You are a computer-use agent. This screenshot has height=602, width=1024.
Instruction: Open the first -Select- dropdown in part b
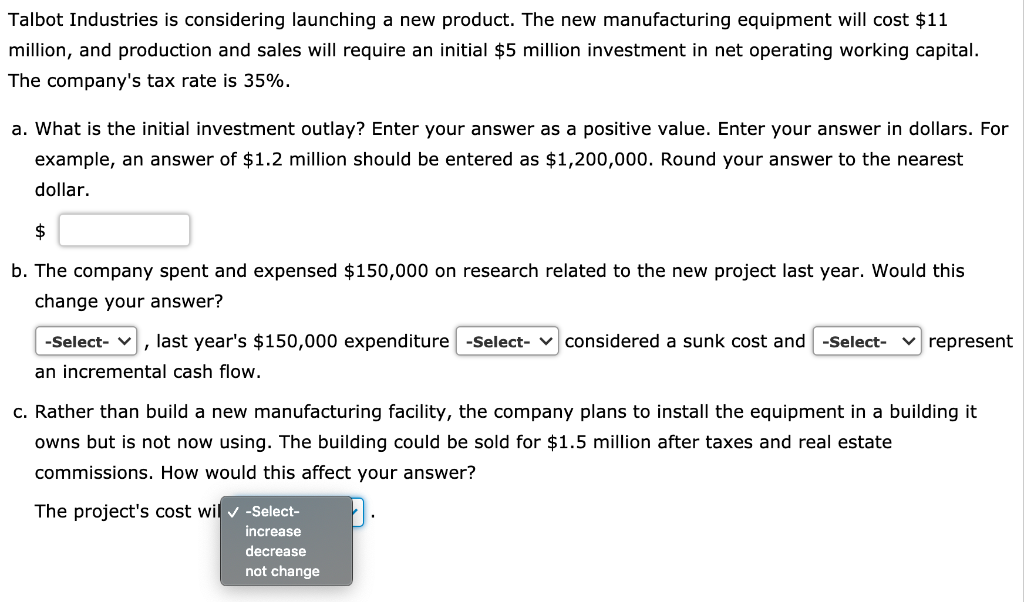point(86,341)
